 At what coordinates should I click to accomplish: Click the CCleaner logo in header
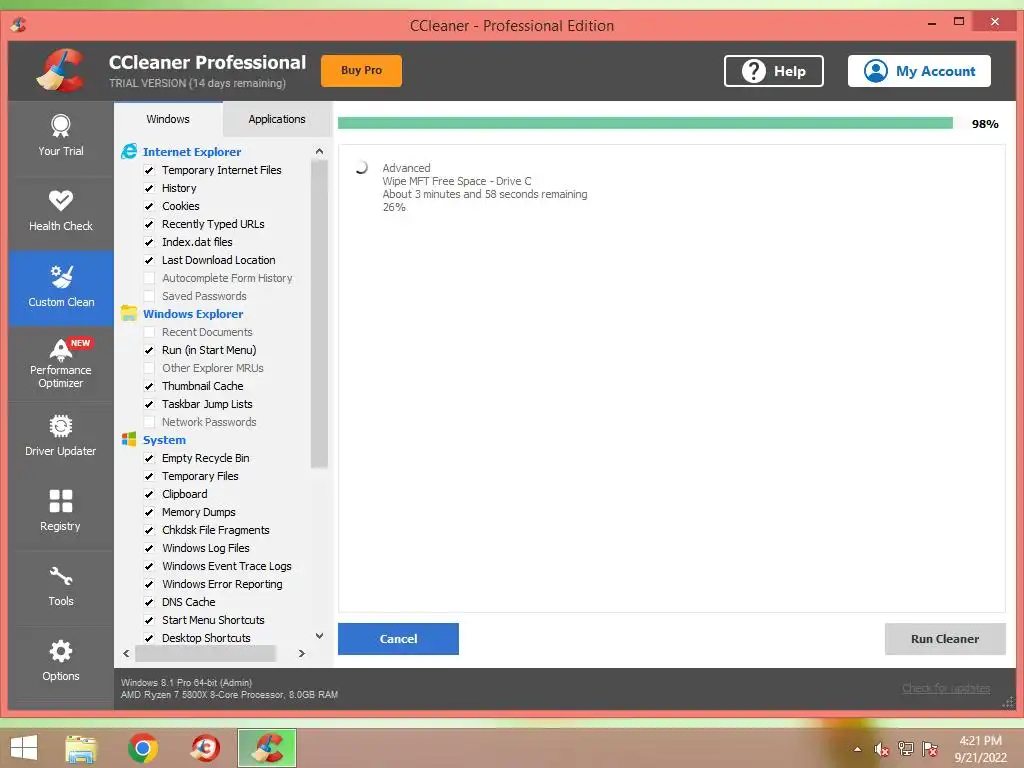pyautogui.click(x=61, y=71)
